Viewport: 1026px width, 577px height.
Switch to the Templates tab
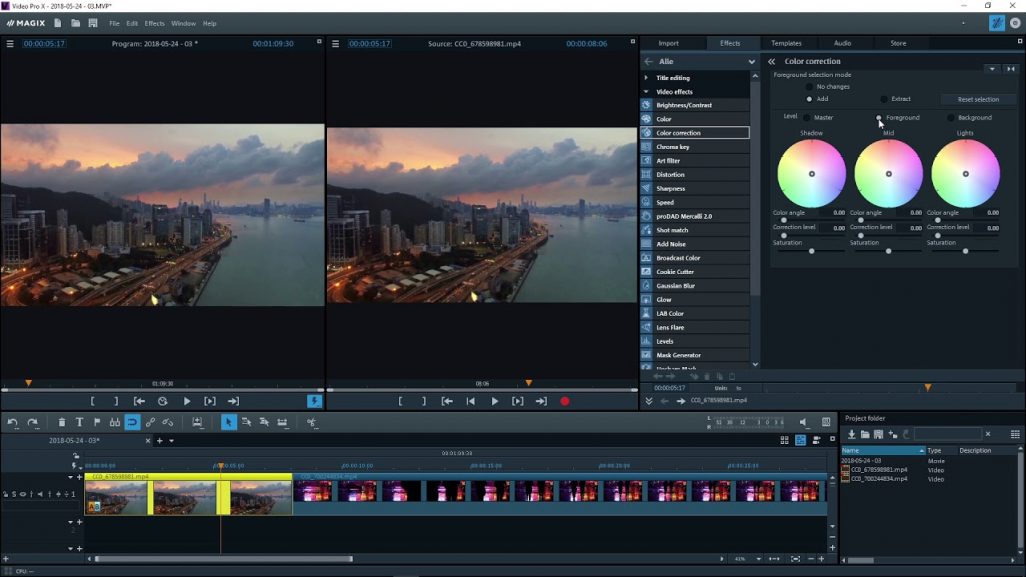point(786,43)
